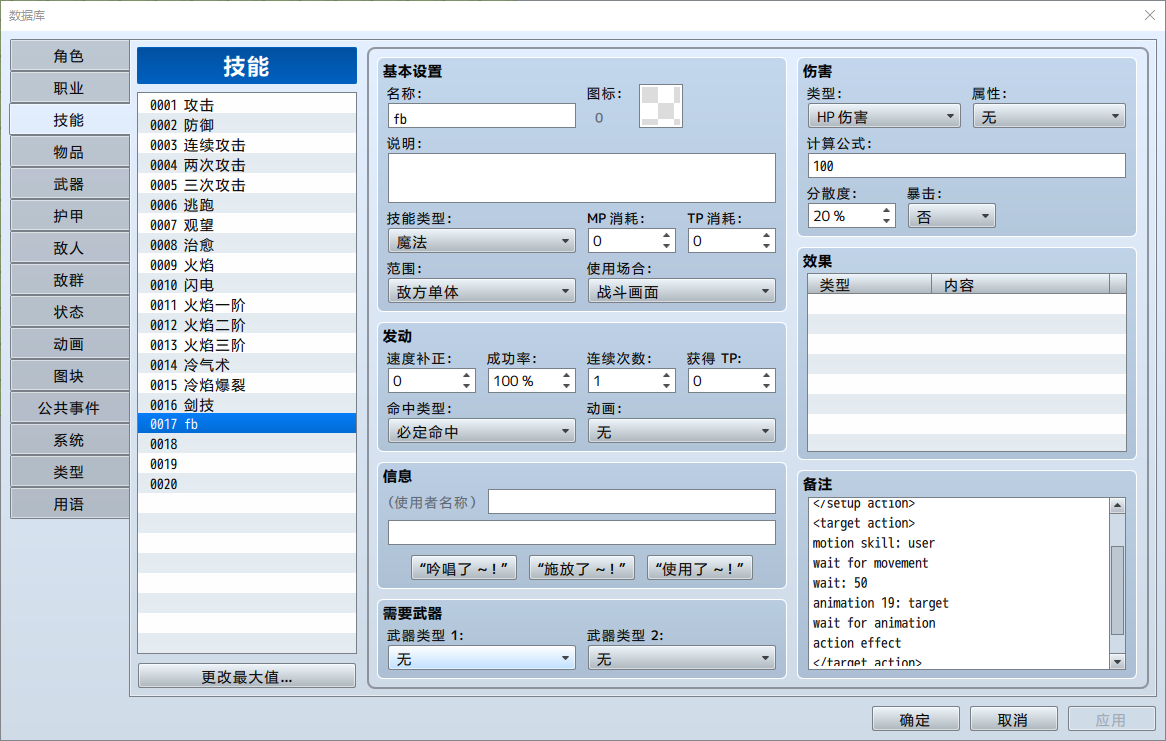Click the "animation 19: target" line in 备注
Screen dimensions: 1166x741
click(x=880, y=603)
